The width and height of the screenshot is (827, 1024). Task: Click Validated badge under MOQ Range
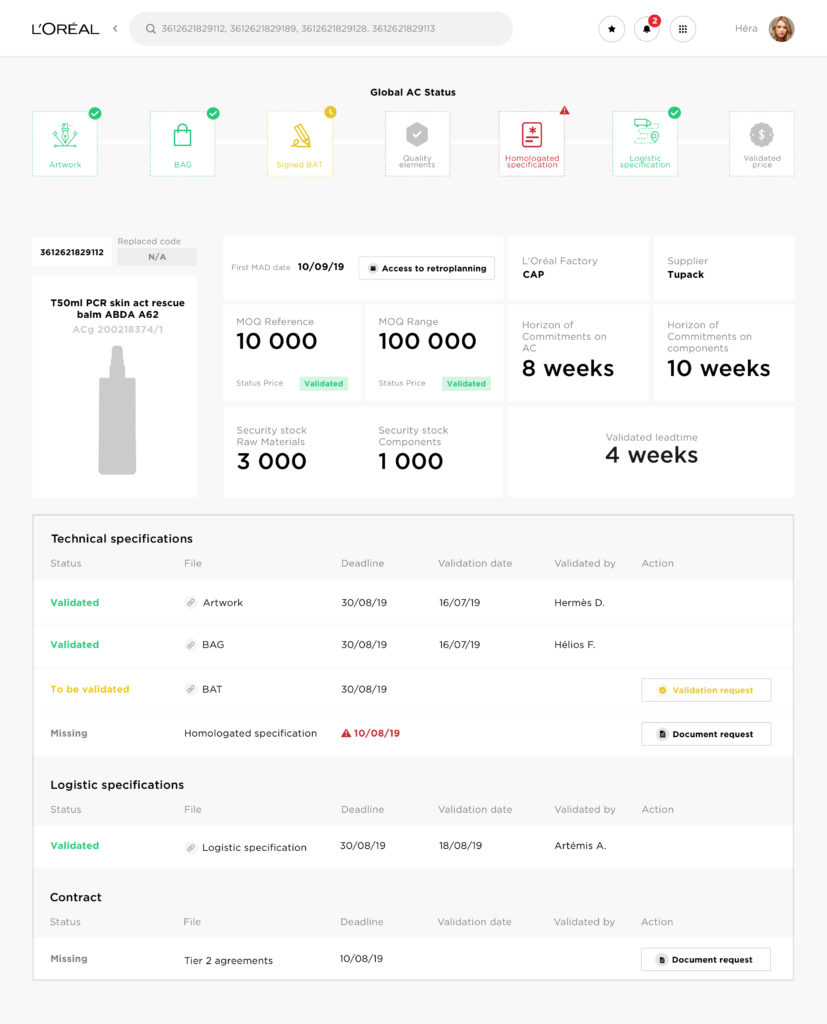[x=466, y=383]
